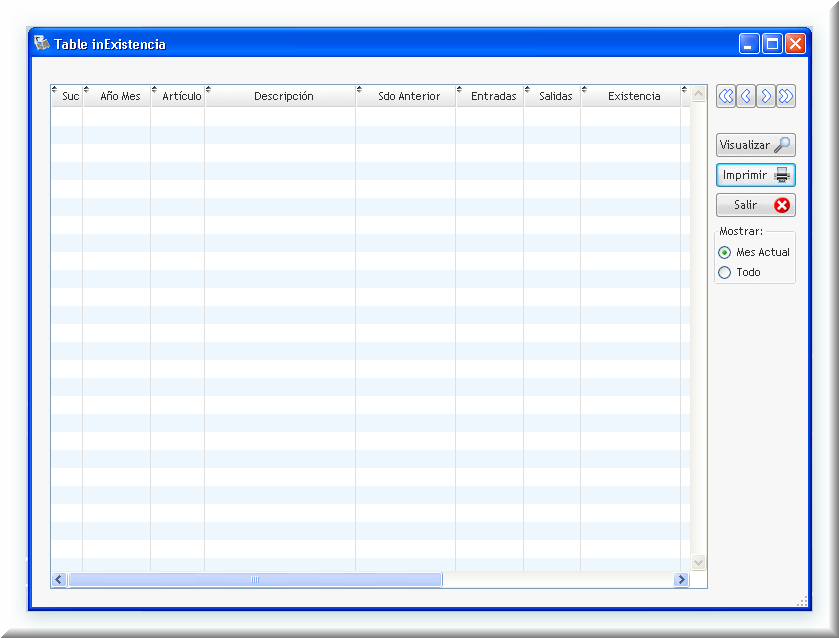Click the horizontal scrollbar left arrow
The width and height of the screenshot is (839, 638).
pyautogui.click(x=59, y=580)
